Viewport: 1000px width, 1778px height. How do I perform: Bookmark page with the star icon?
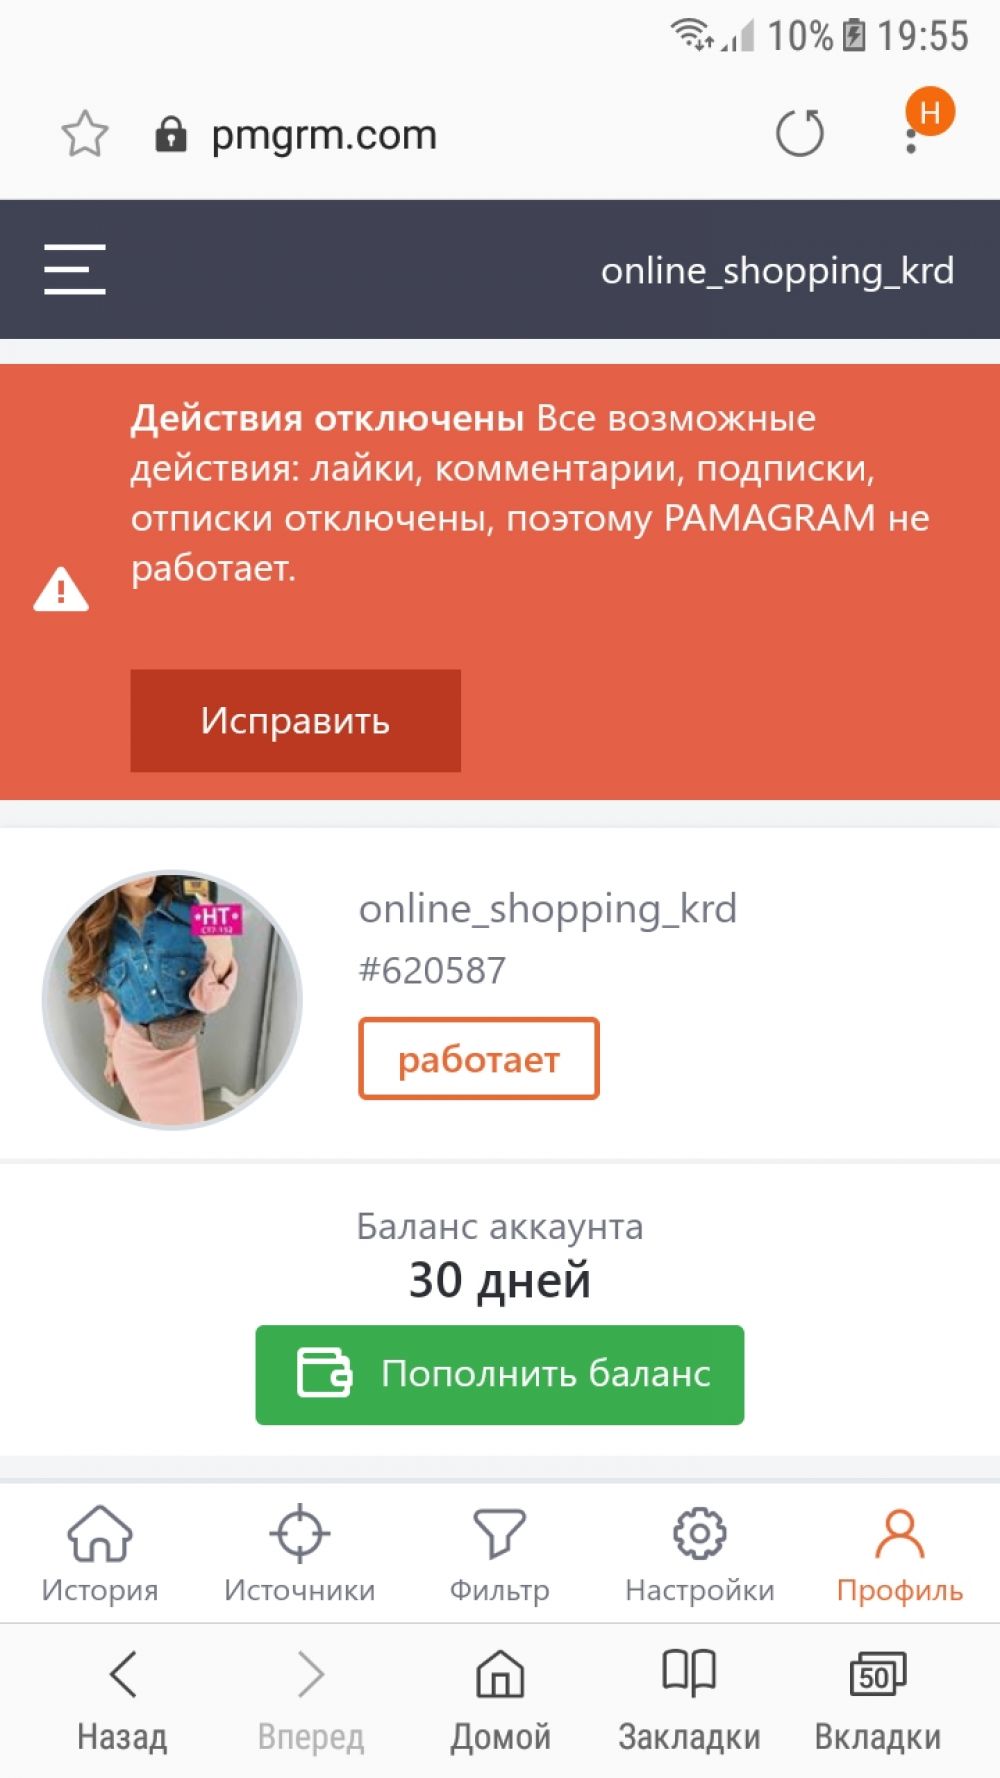coord(85,134)
